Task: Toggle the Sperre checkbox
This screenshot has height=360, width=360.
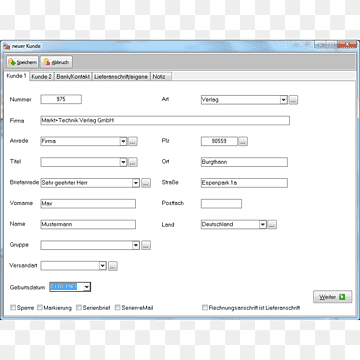Action: point(13,308)
